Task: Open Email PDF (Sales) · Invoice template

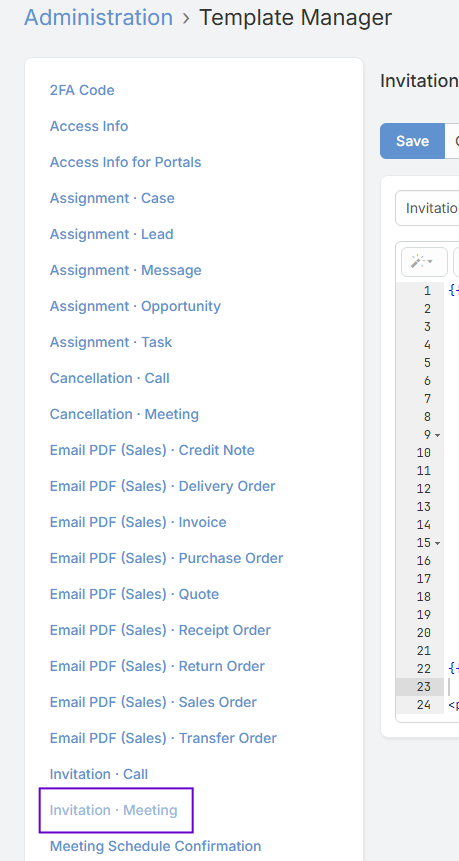Action: 138,522
